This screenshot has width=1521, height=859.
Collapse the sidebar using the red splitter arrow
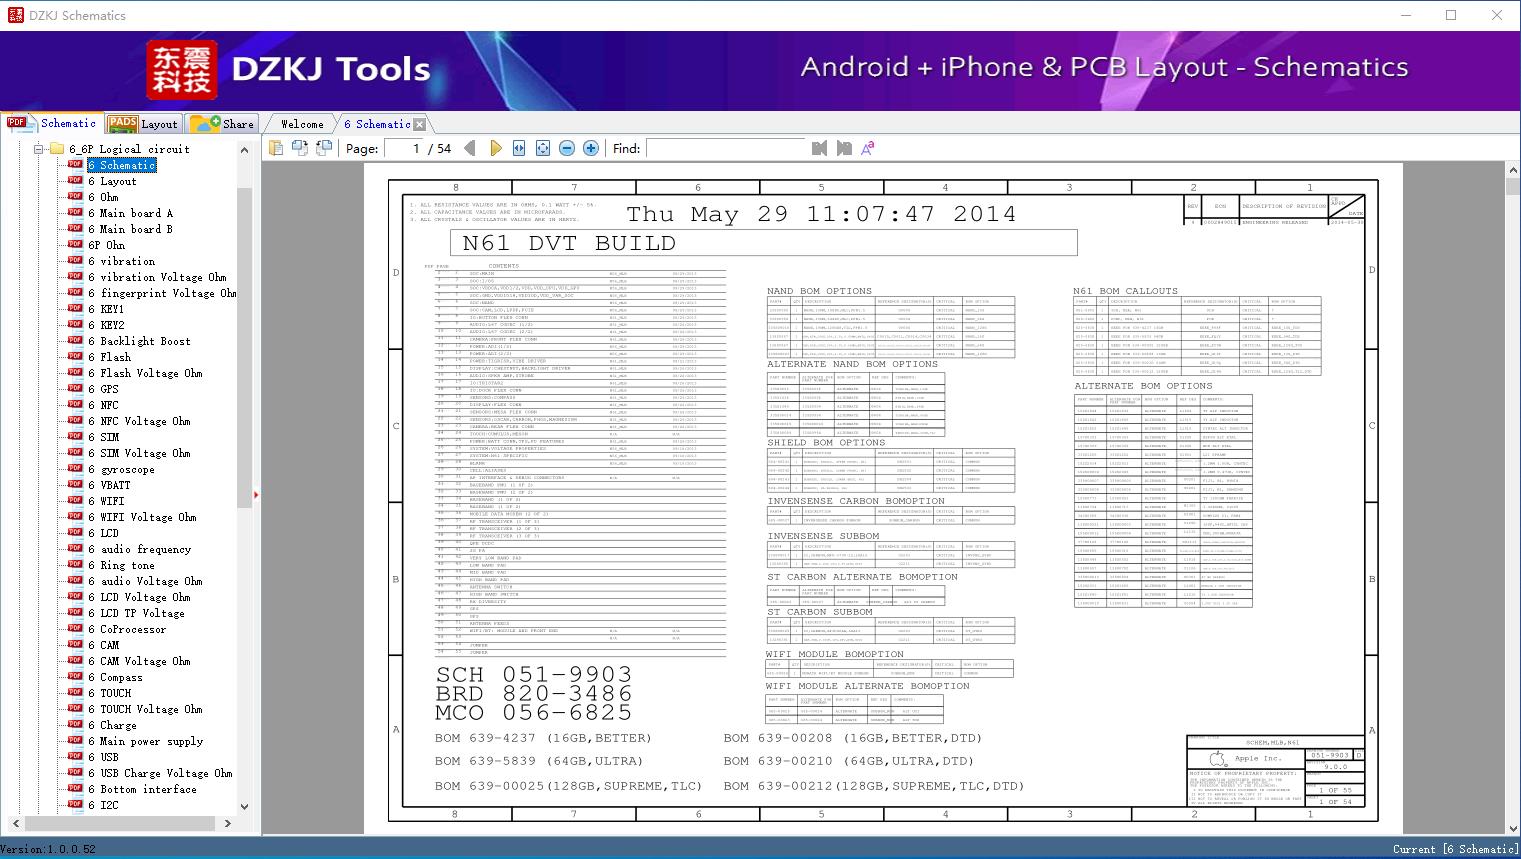(x=256, y=494)
